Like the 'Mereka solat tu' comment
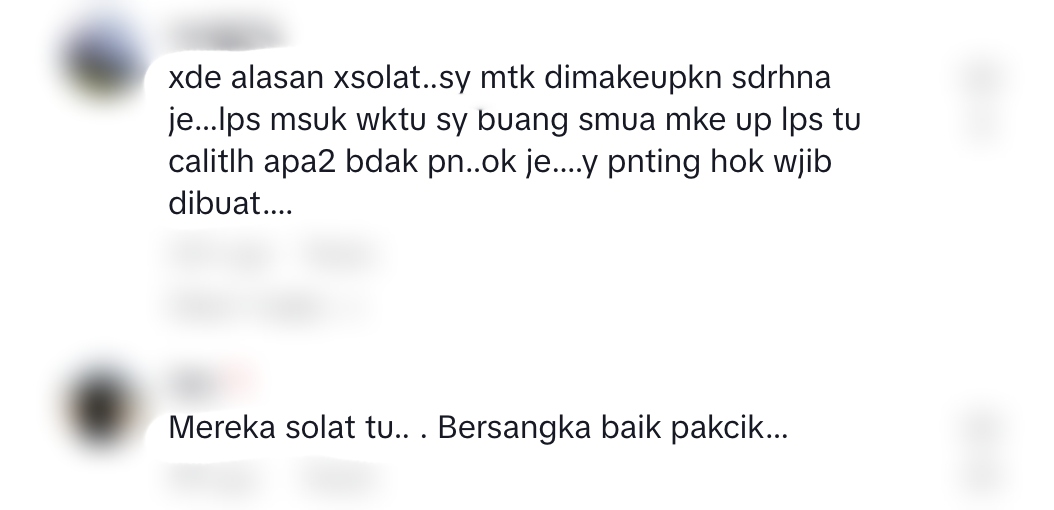Viewport: 1054px width, 510px height. 983,426
